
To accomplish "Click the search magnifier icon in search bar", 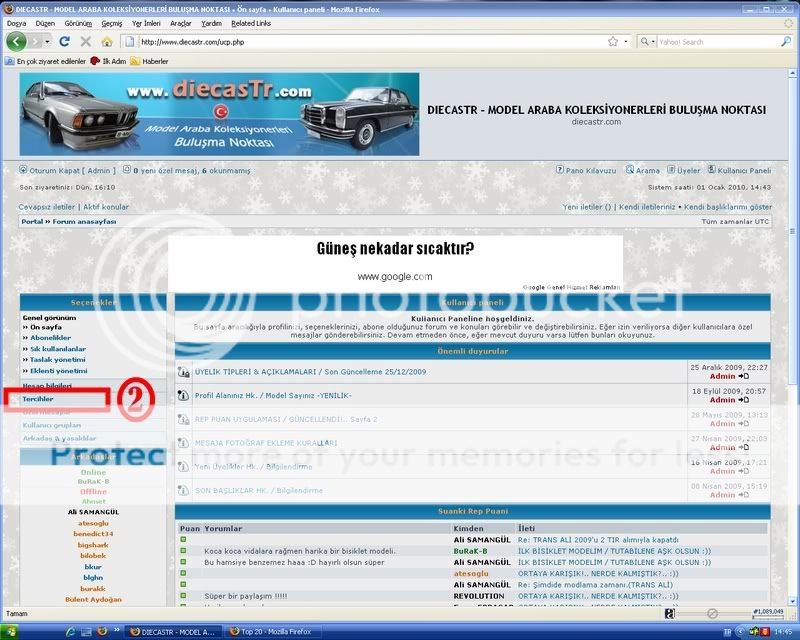I will coord(785,42).
